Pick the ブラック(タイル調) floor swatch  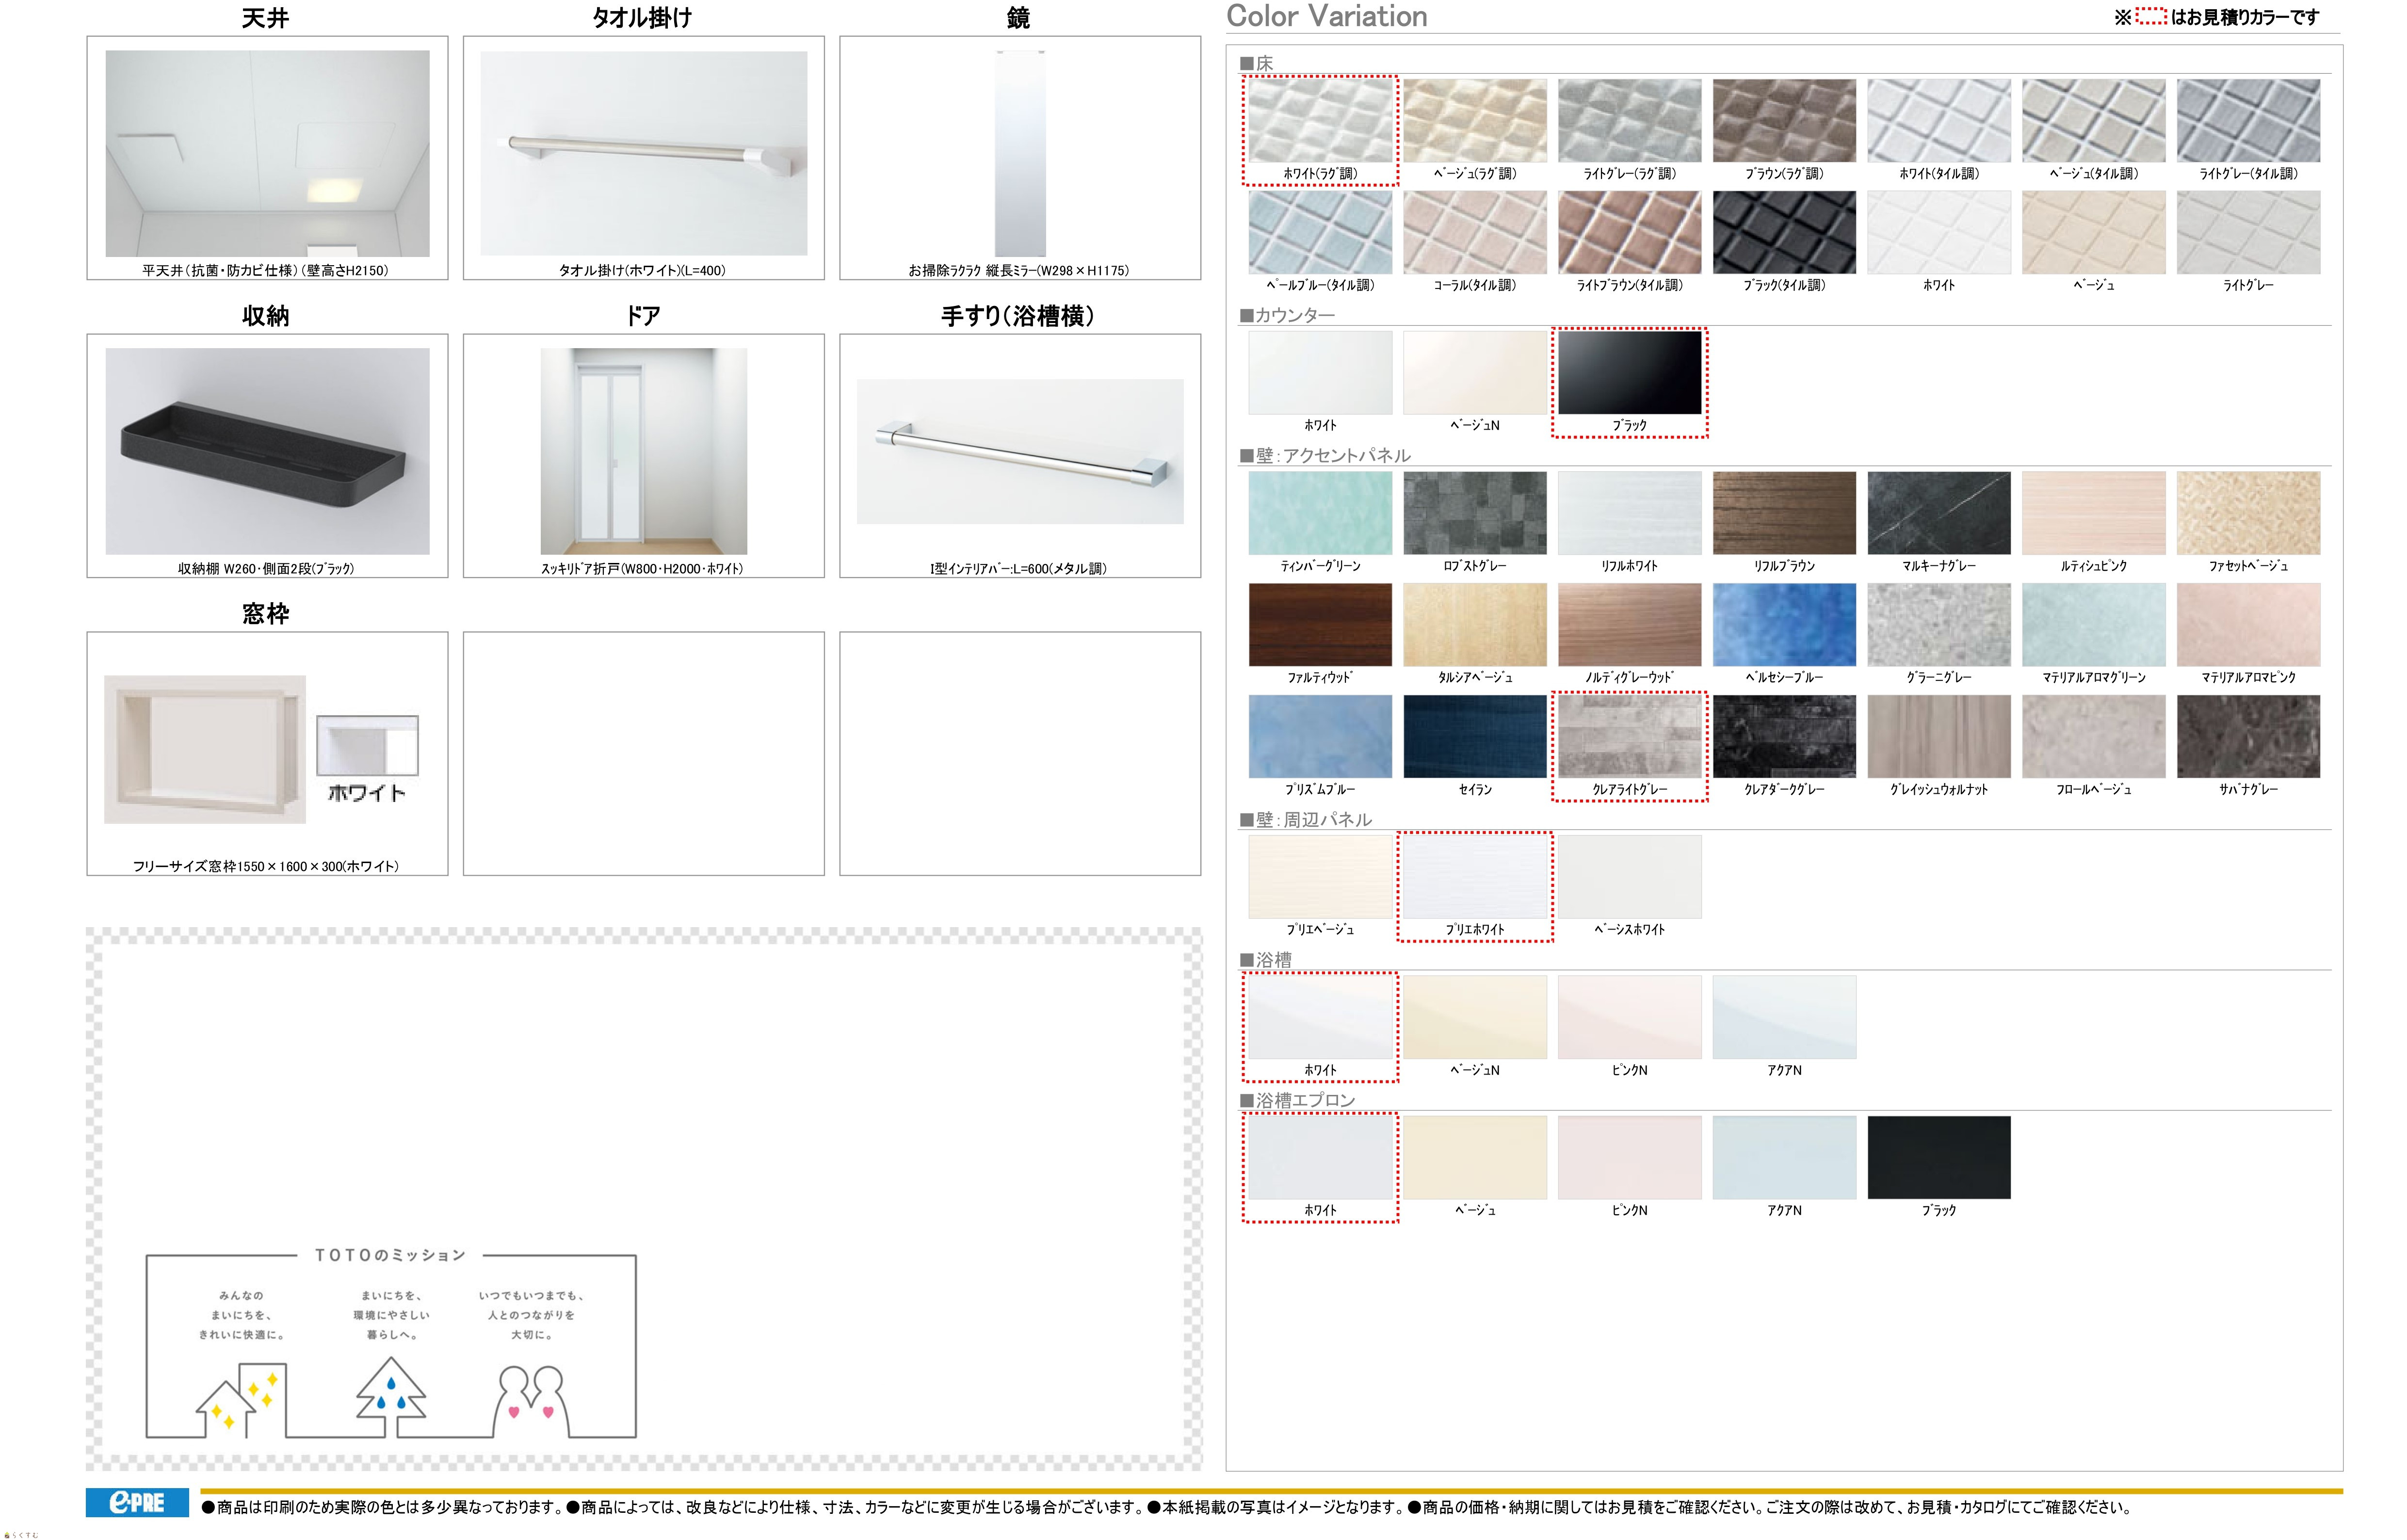1783,232
